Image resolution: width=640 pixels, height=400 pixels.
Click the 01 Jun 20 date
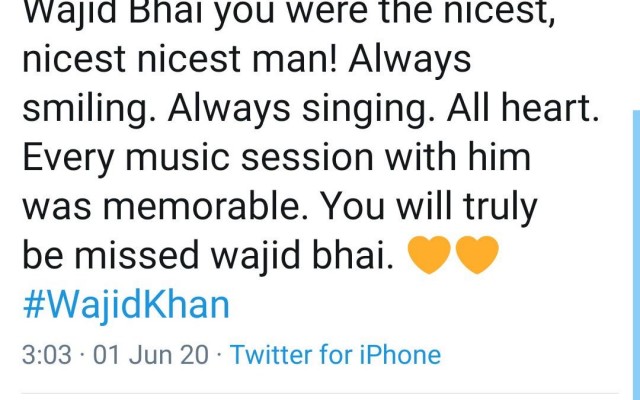[151, 354]
